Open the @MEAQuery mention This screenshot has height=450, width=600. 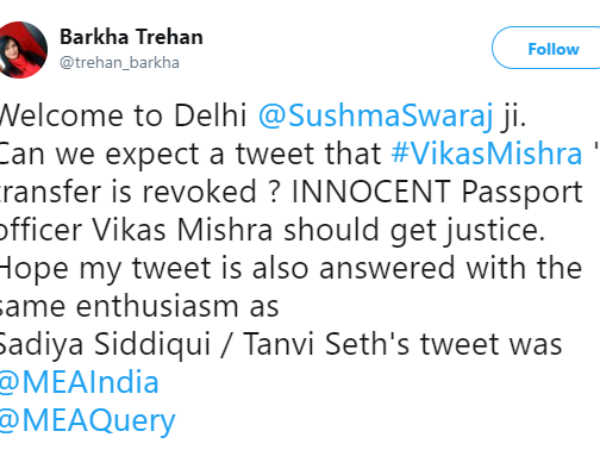click(87, 422)
